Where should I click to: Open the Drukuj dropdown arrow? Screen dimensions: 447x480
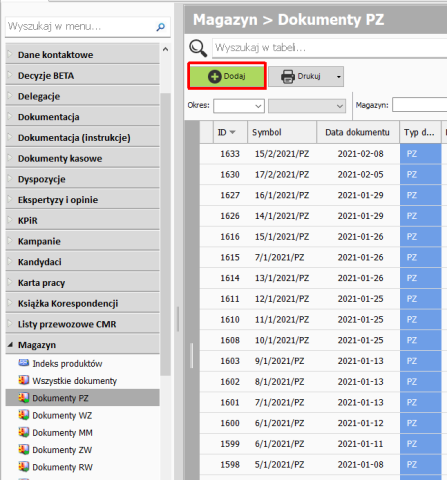click(339, 77)
